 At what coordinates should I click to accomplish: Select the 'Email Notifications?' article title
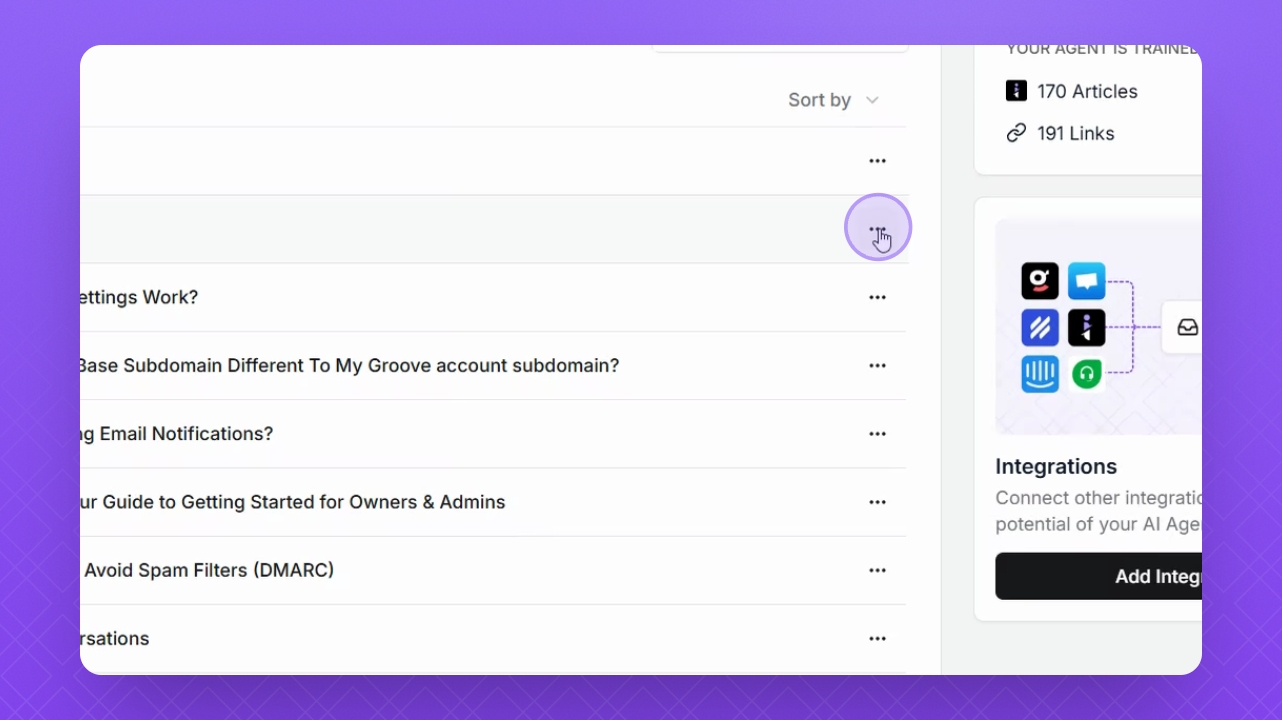pos(177,434)
